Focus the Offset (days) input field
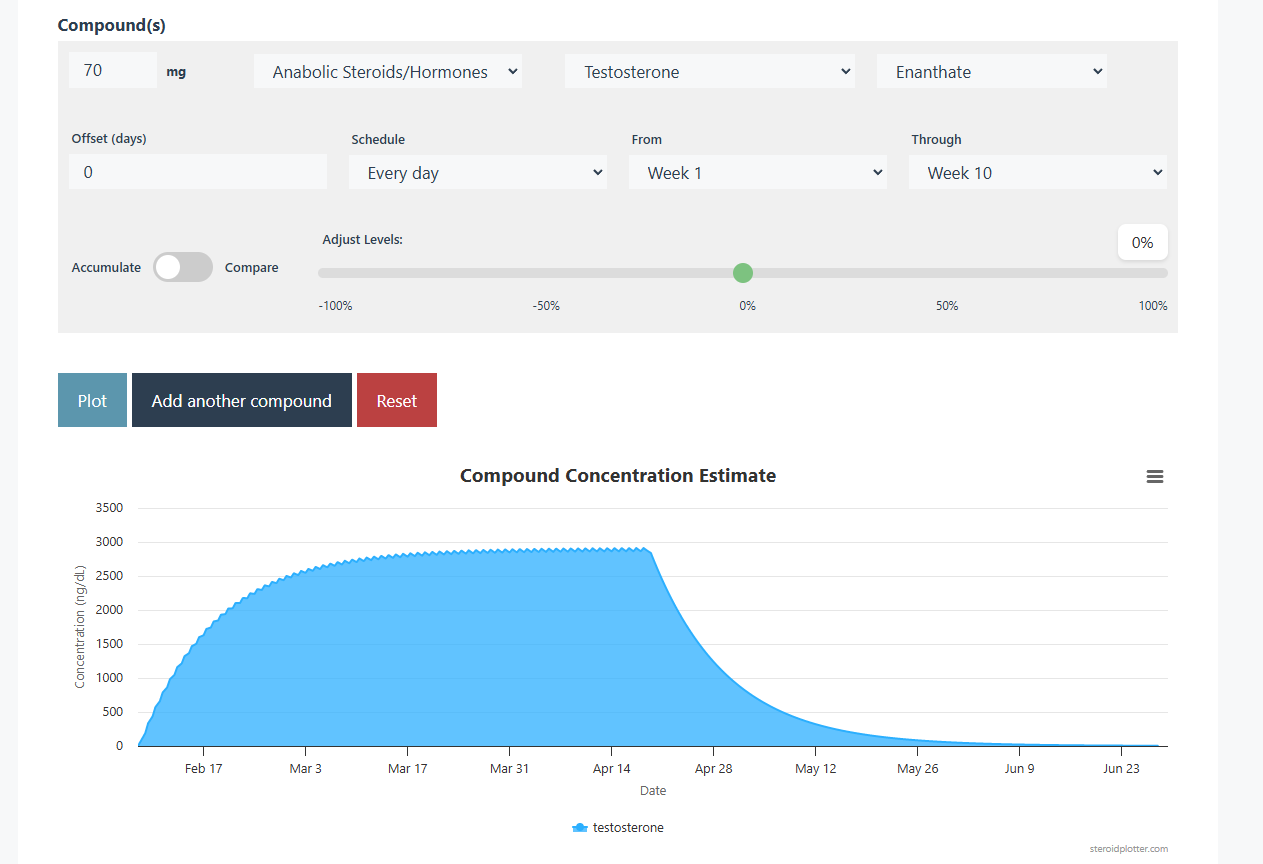Image resolution: width=1263 pixels, height=864 pixels. pos(197,172)
